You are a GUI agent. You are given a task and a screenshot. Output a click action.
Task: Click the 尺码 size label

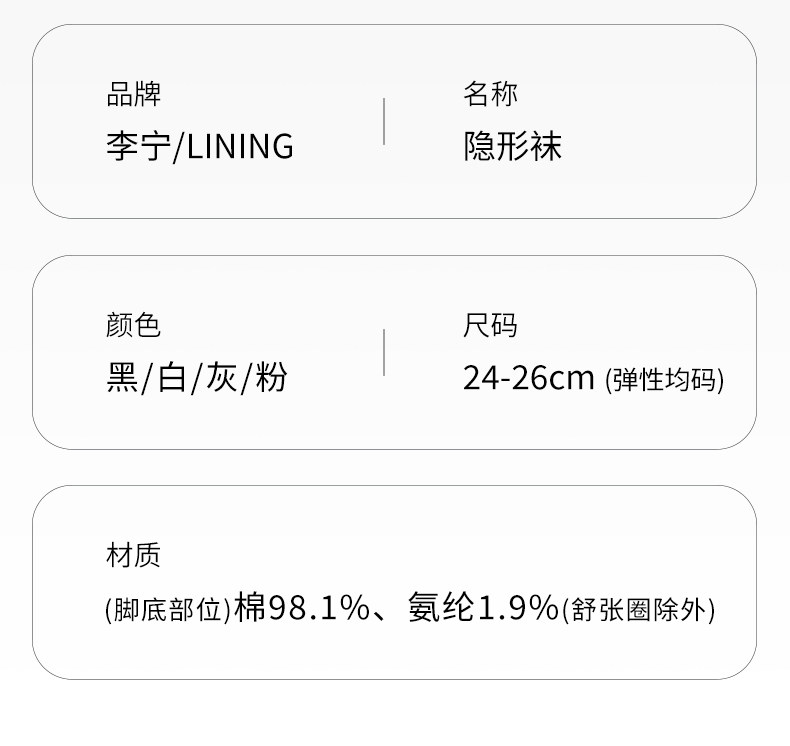(490, 325)
